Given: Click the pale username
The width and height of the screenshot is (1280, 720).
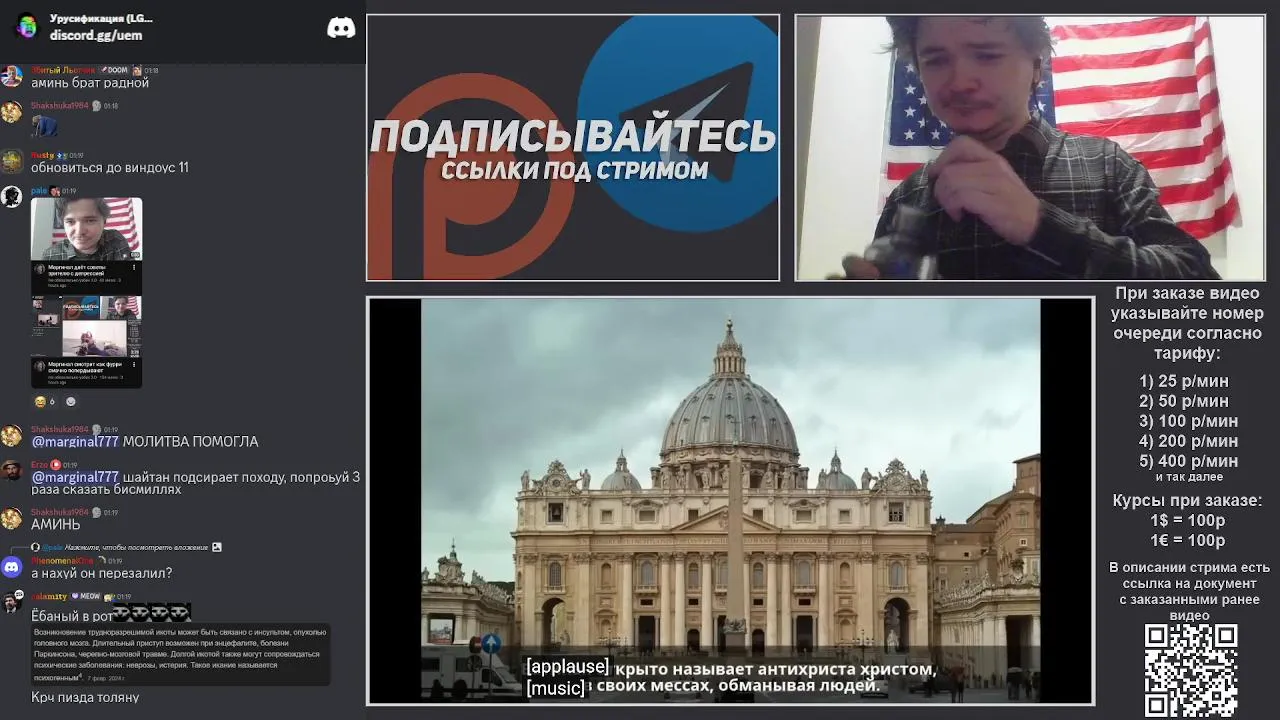Looking at the screenshot, I should click(x=39, y=191).
